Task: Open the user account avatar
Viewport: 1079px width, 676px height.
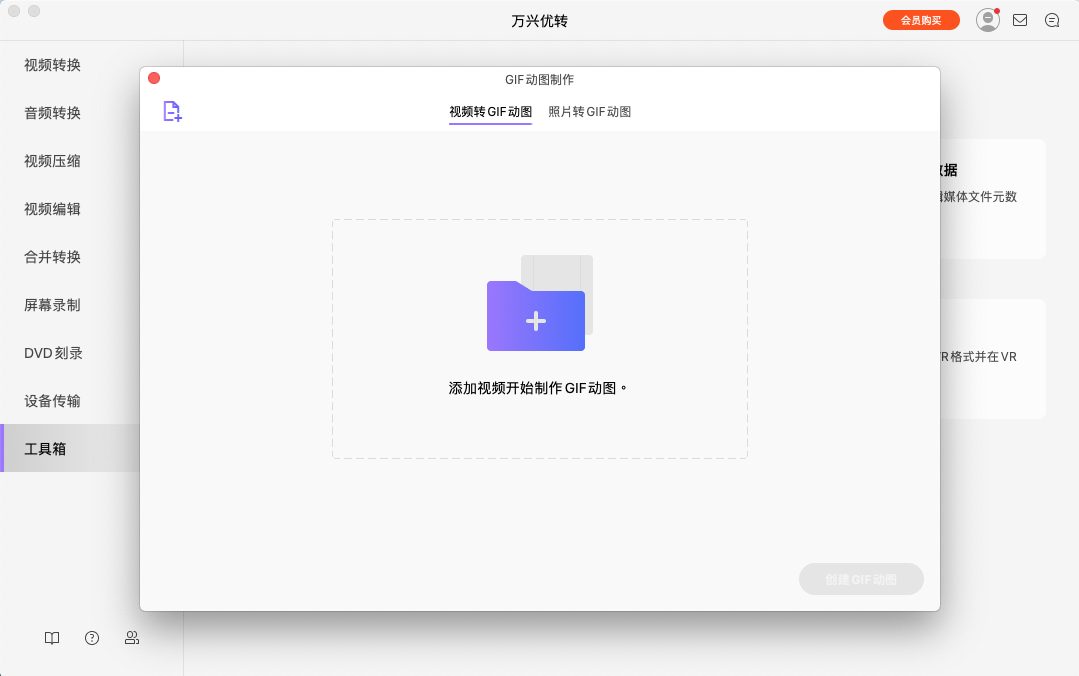Action: click(x=987, y=19)
